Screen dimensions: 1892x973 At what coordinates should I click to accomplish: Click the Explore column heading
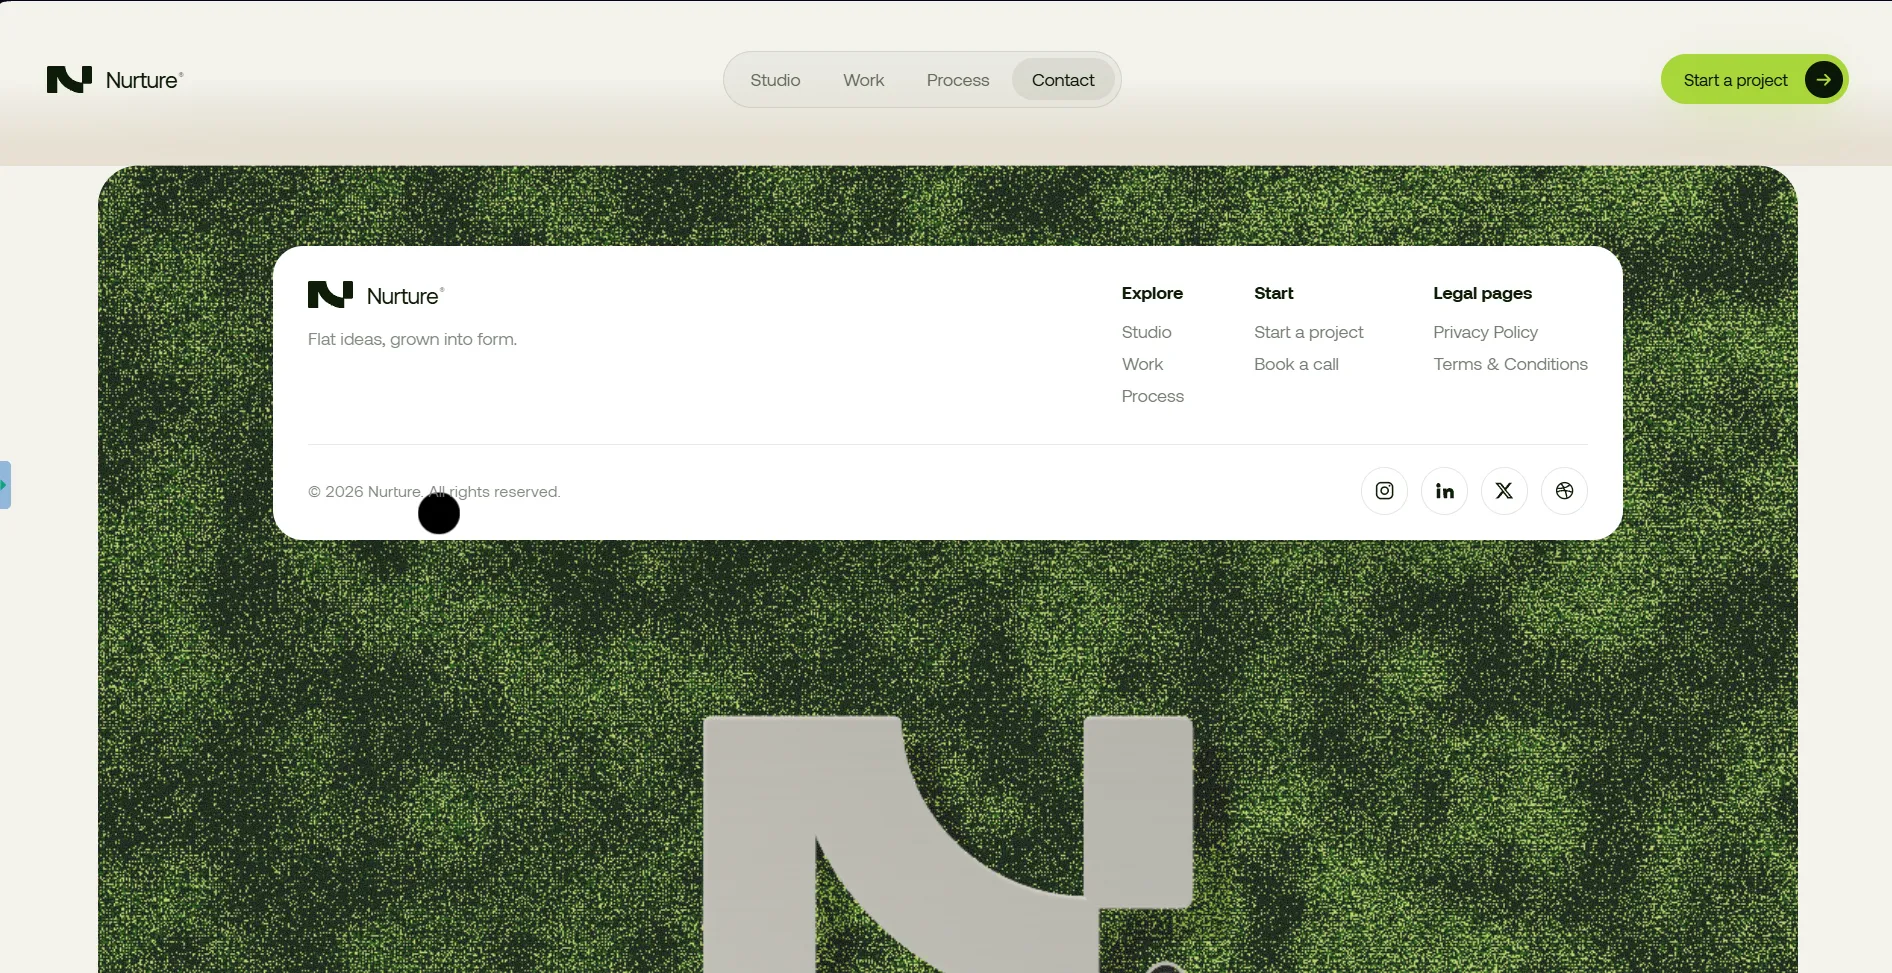point(1152,293)
